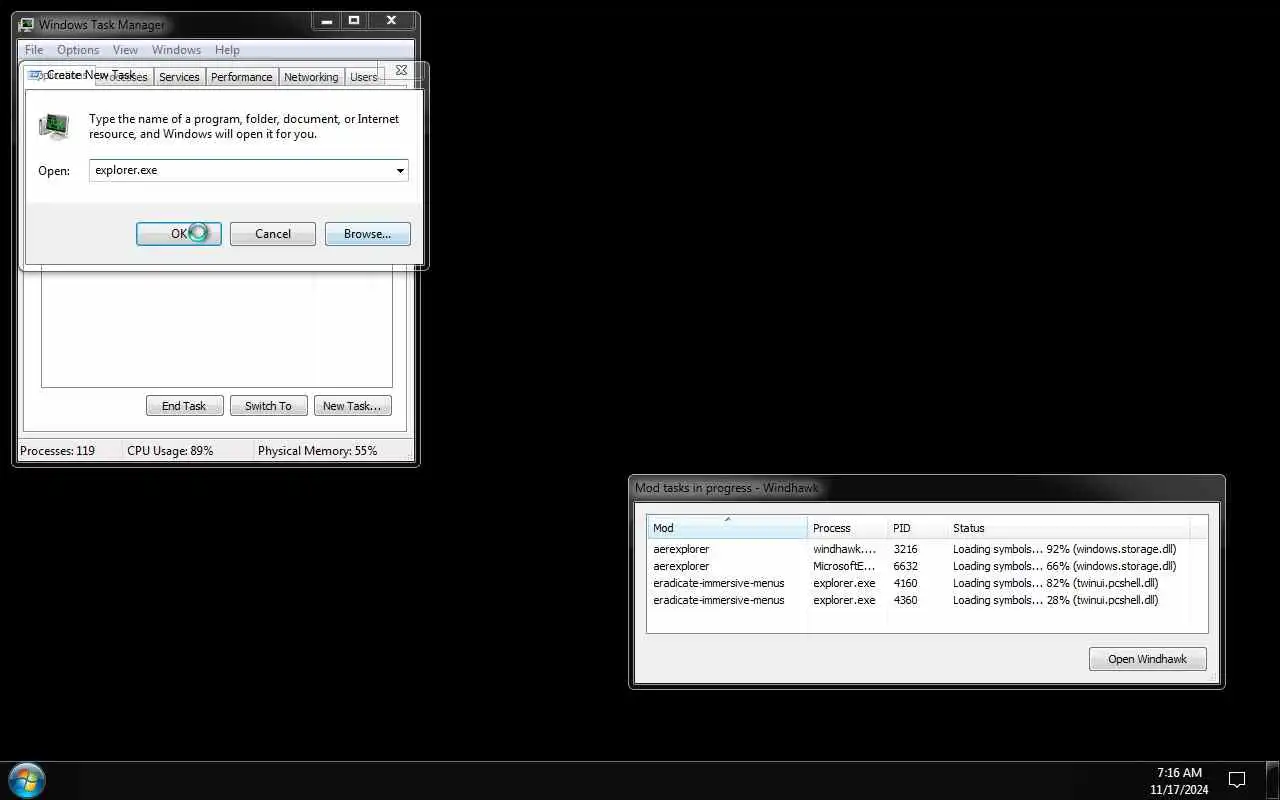The height and width of the screenshot is (800, 1280).
Task: Minimize the Windows Task Manager window
Action: [326, 20]
